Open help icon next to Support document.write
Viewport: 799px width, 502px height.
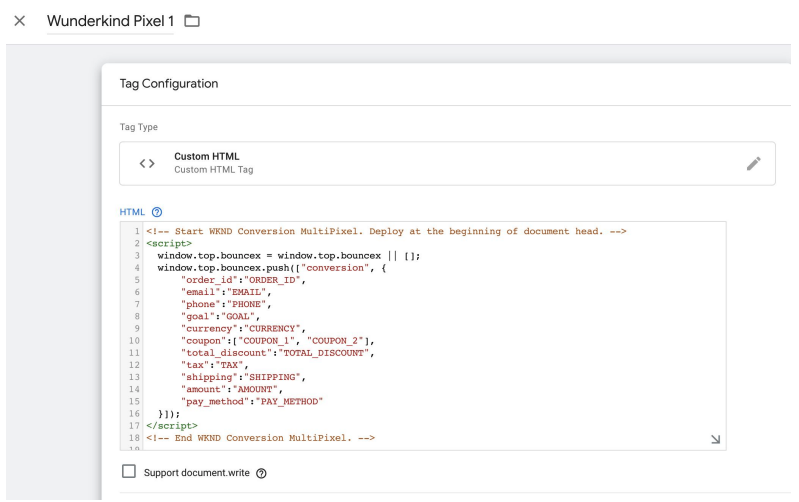(261, 473)
